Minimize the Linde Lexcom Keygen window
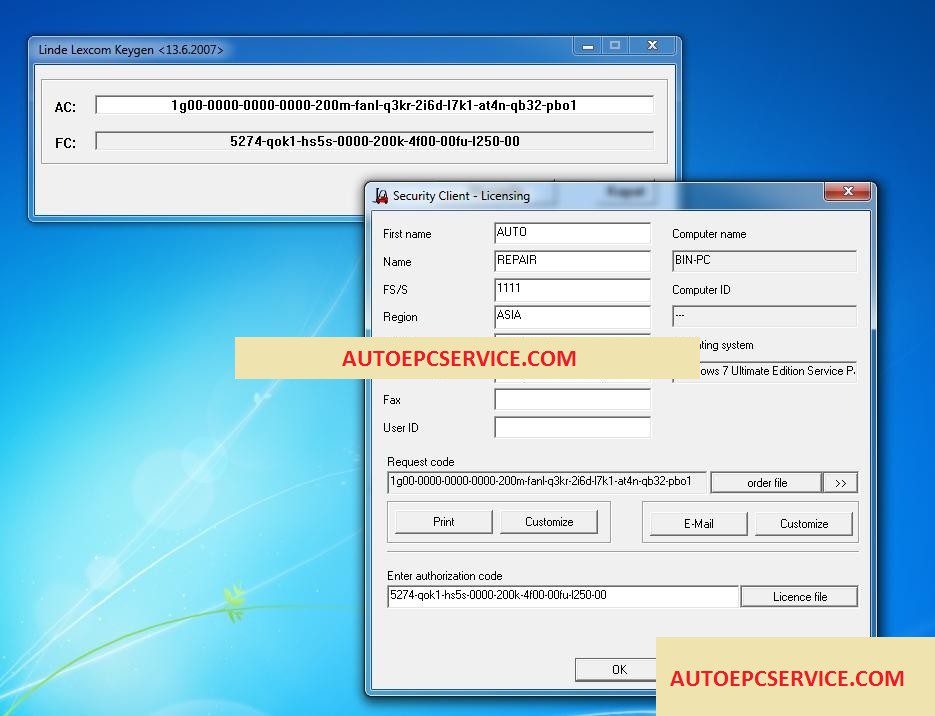935x716 pixels. (587, 46)
